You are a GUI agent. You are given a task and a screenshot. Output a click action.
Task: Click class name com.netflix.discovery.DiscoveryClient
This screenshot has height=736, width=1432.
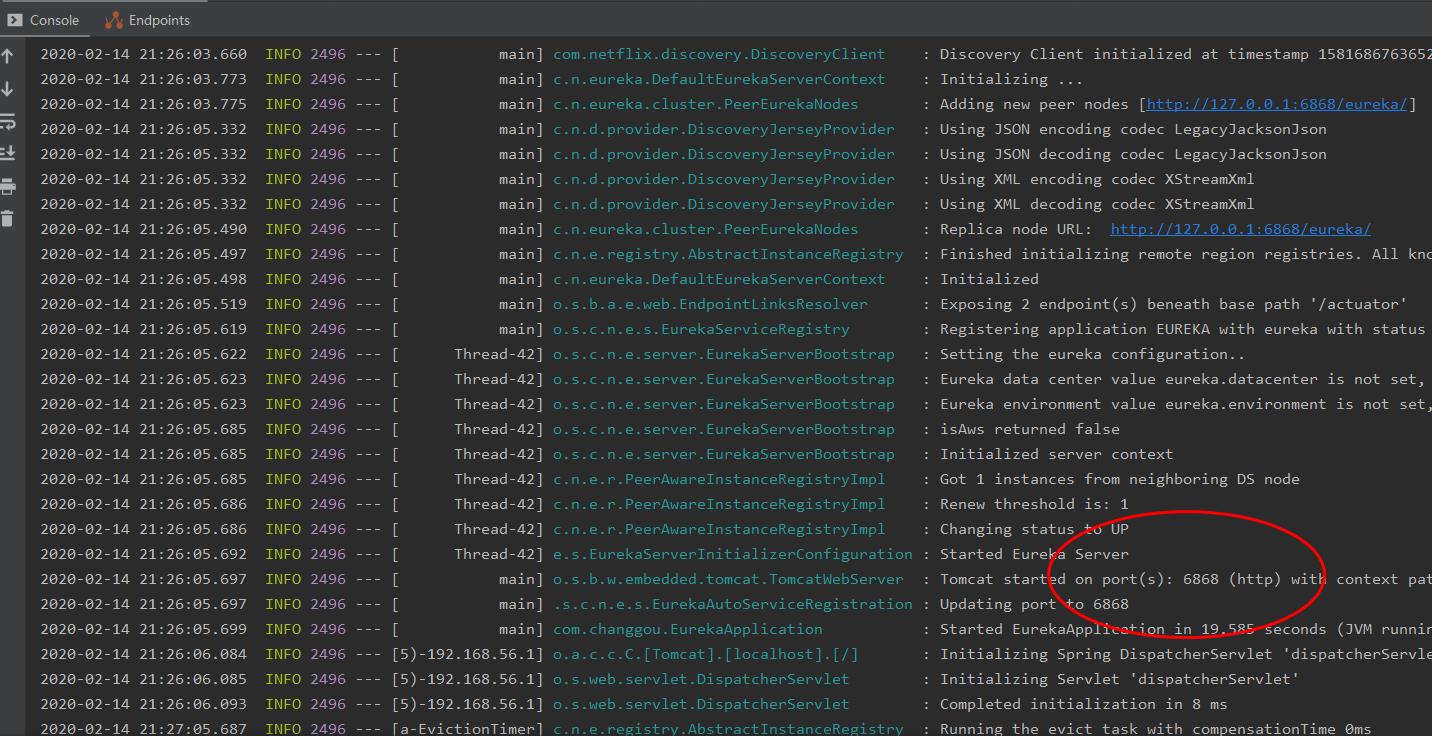point(719,54)
